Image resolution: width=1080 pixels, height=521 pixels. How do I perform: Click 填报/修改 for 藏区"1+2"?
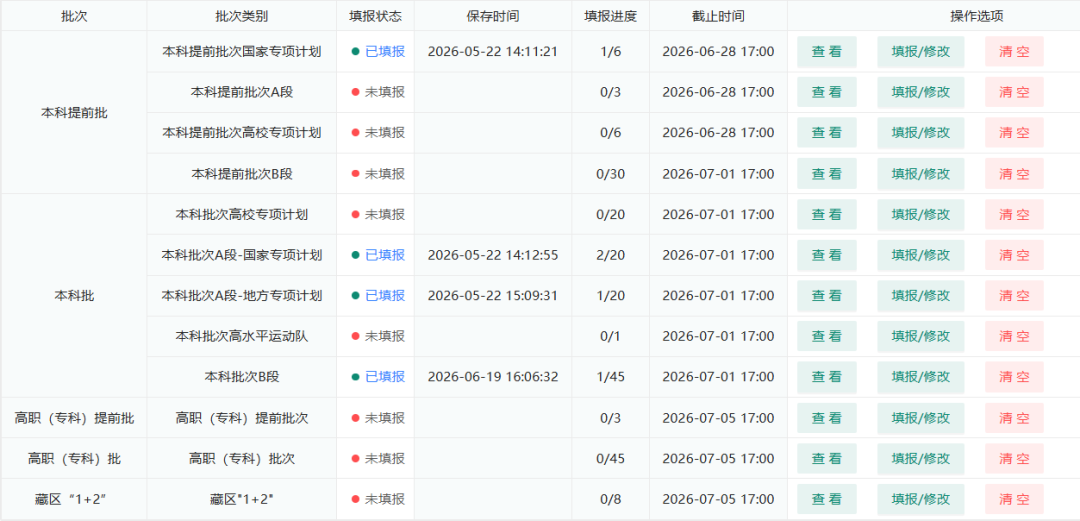[x=920, y=499]
